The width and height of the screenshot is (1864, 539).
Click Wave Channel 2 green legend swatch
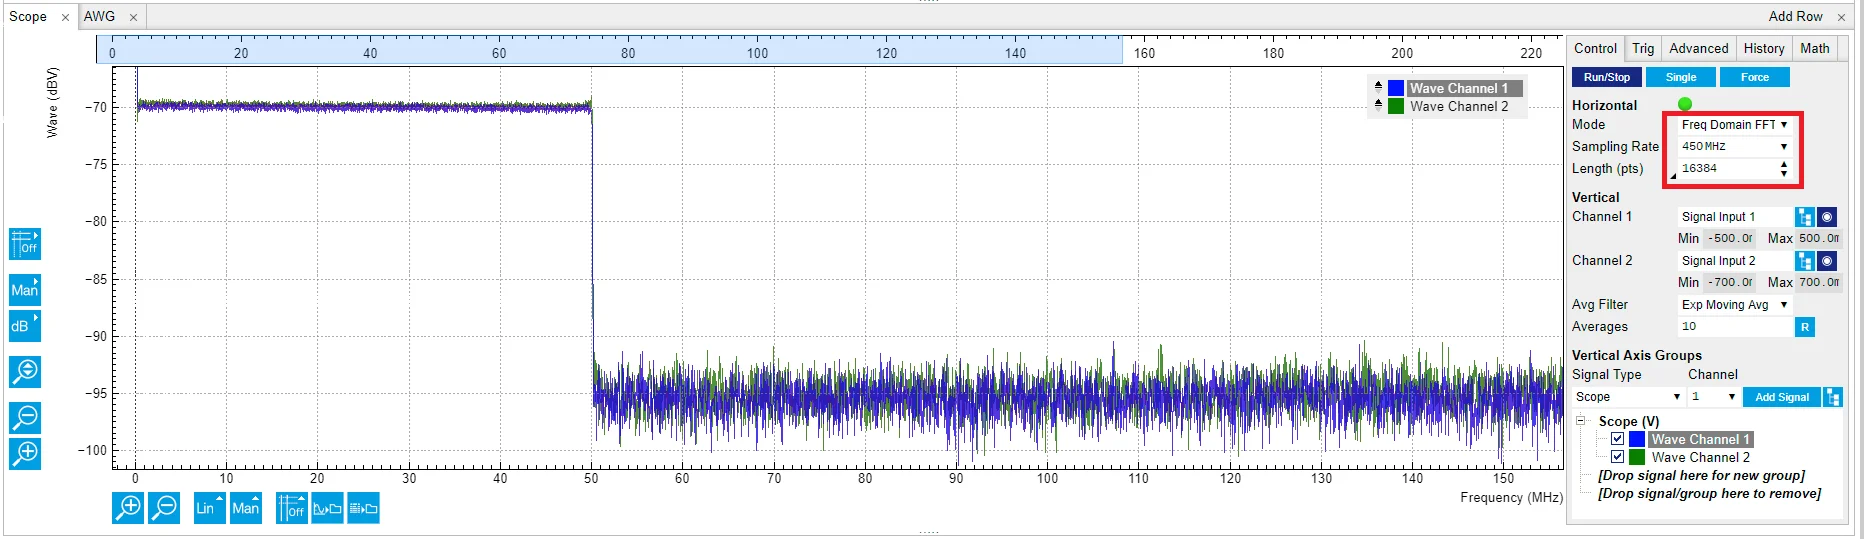[x=1396, y=106]
